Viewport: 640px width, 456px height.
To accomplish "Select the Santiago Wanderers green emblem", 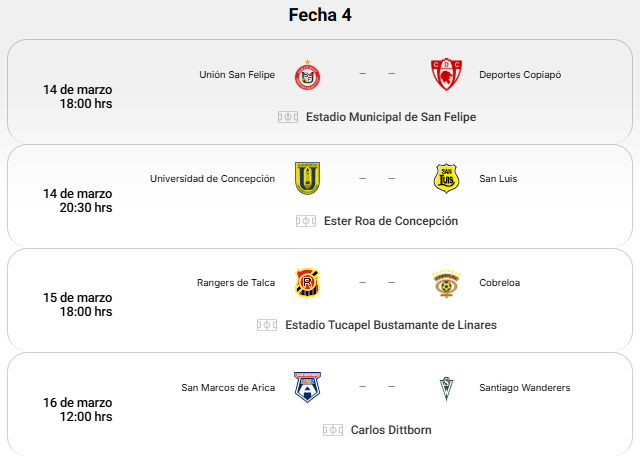I will pyautogui.click(x=447, y=389).
